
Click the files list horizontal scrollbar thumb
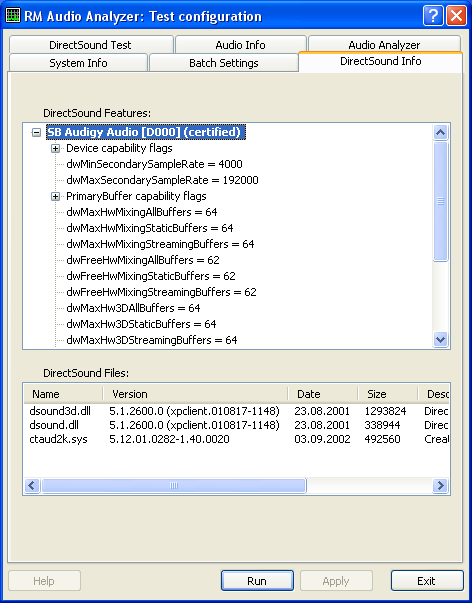tap(173, 485)
